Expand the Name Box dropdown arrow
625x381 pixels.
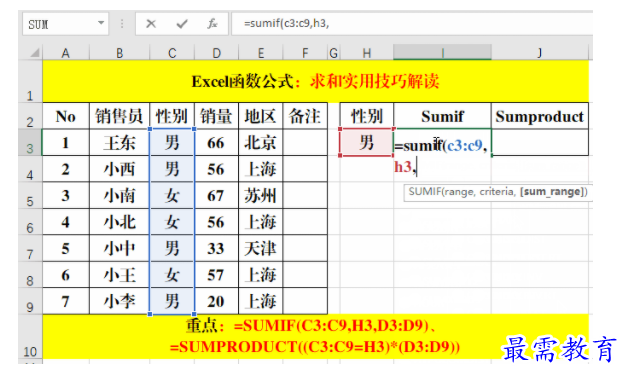(101, 23)
